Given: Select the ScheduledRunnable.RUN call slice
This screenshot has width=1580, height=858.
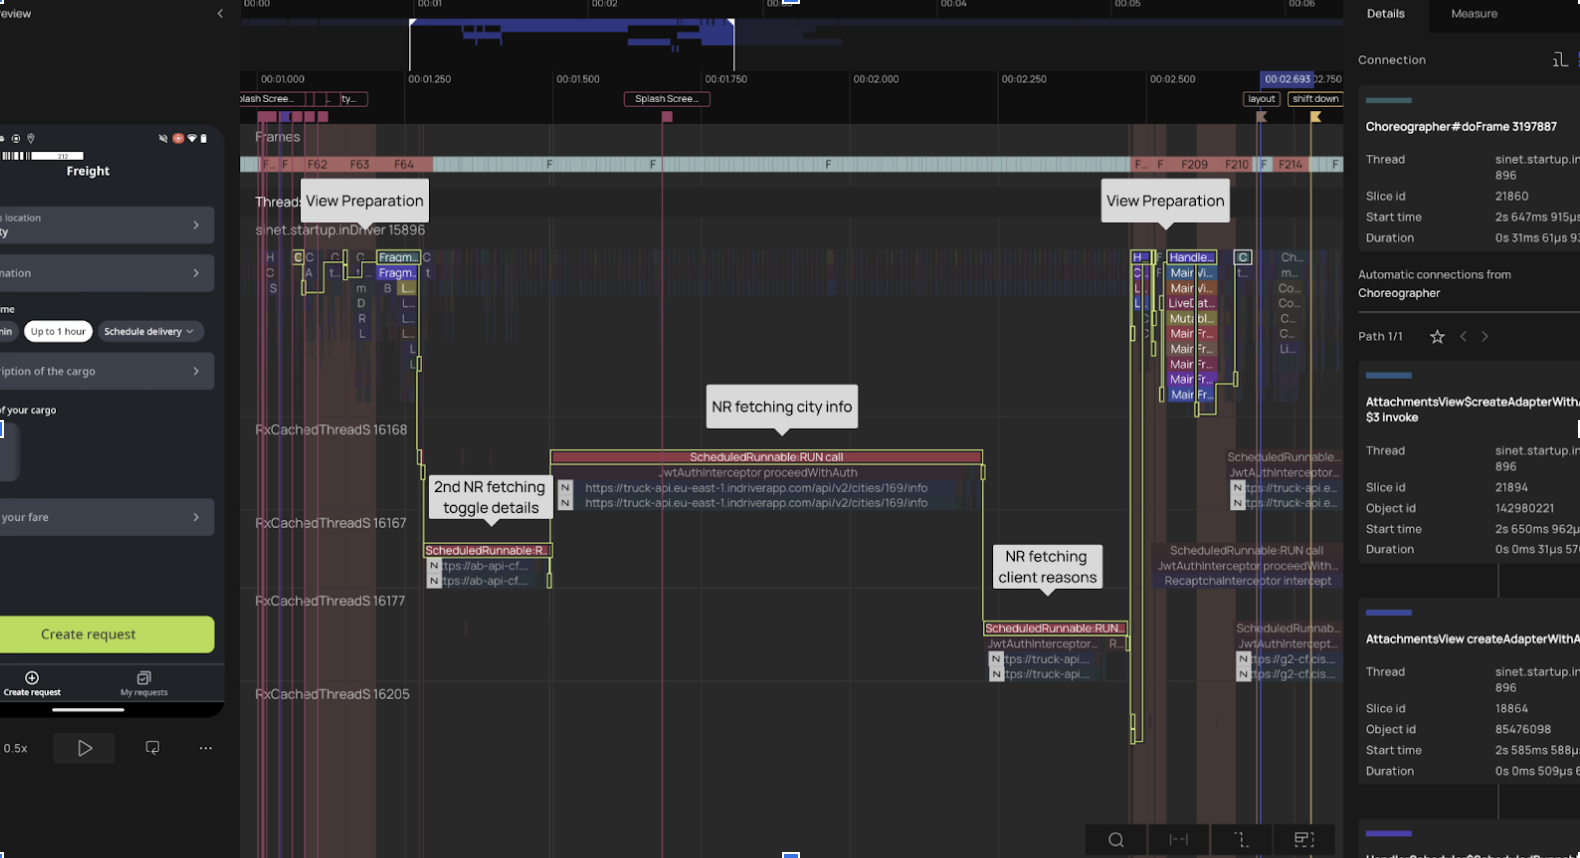Looking at the screenshot, I should tap(766, 457).
